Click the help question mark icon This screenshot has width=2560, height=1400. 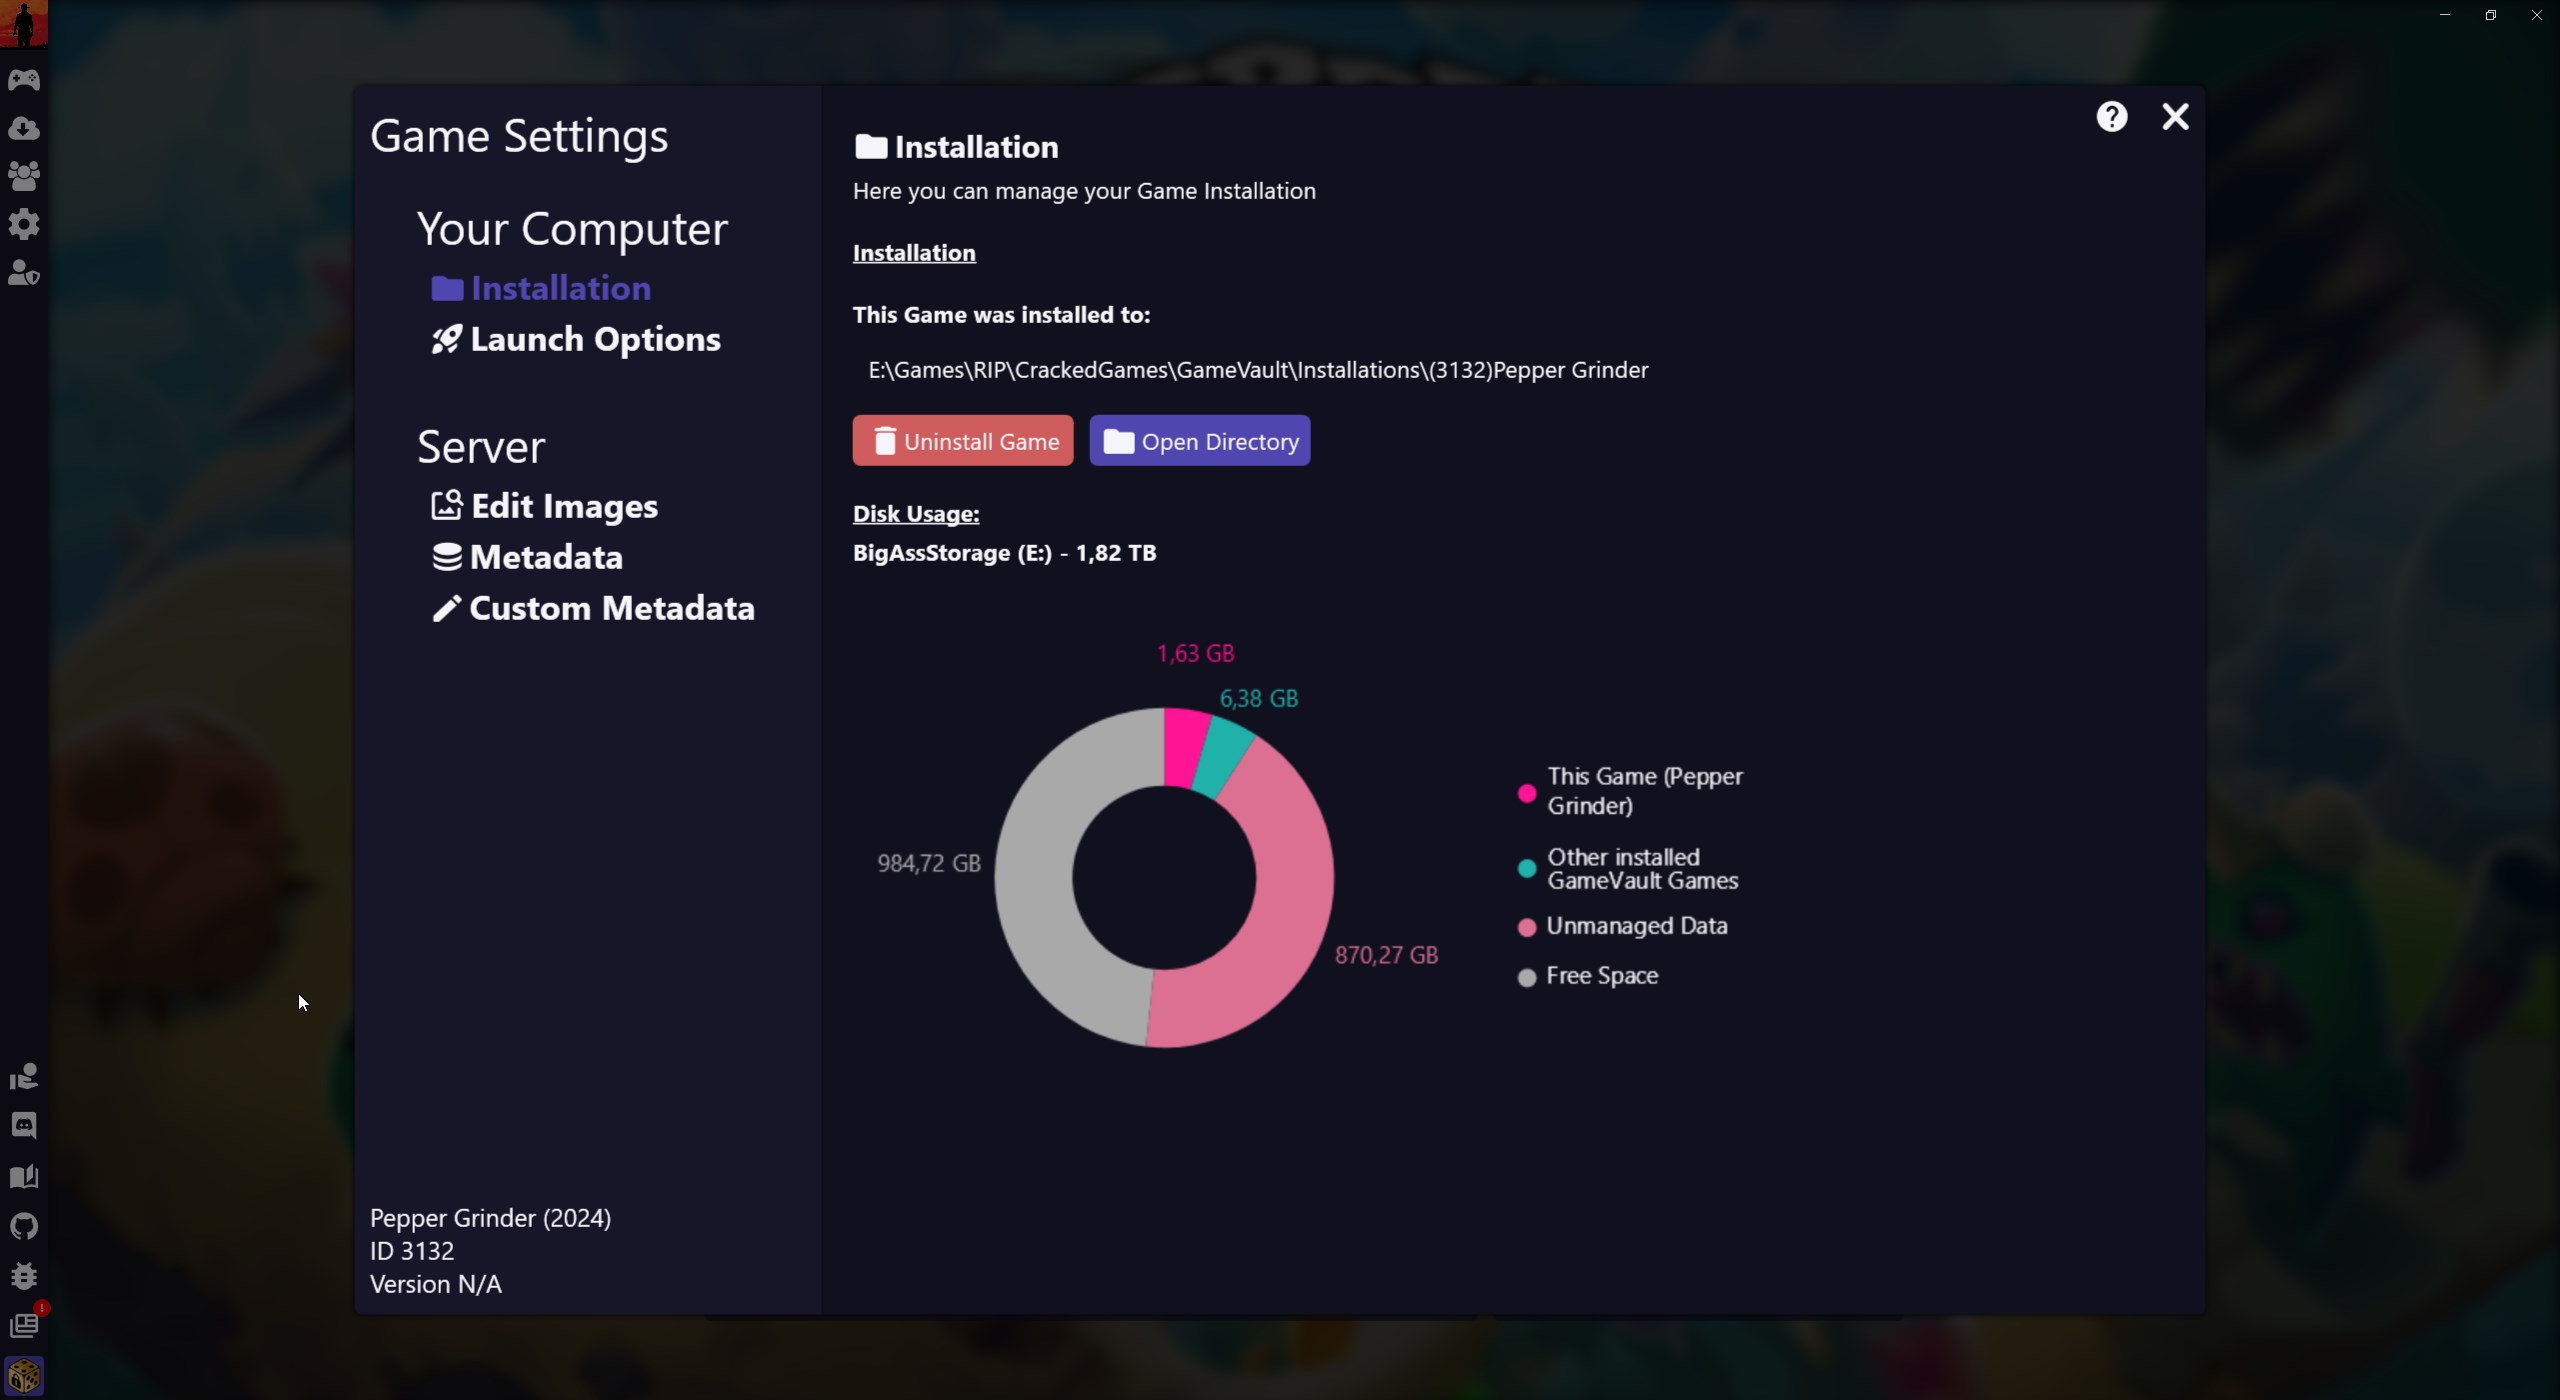(2112, 117)
